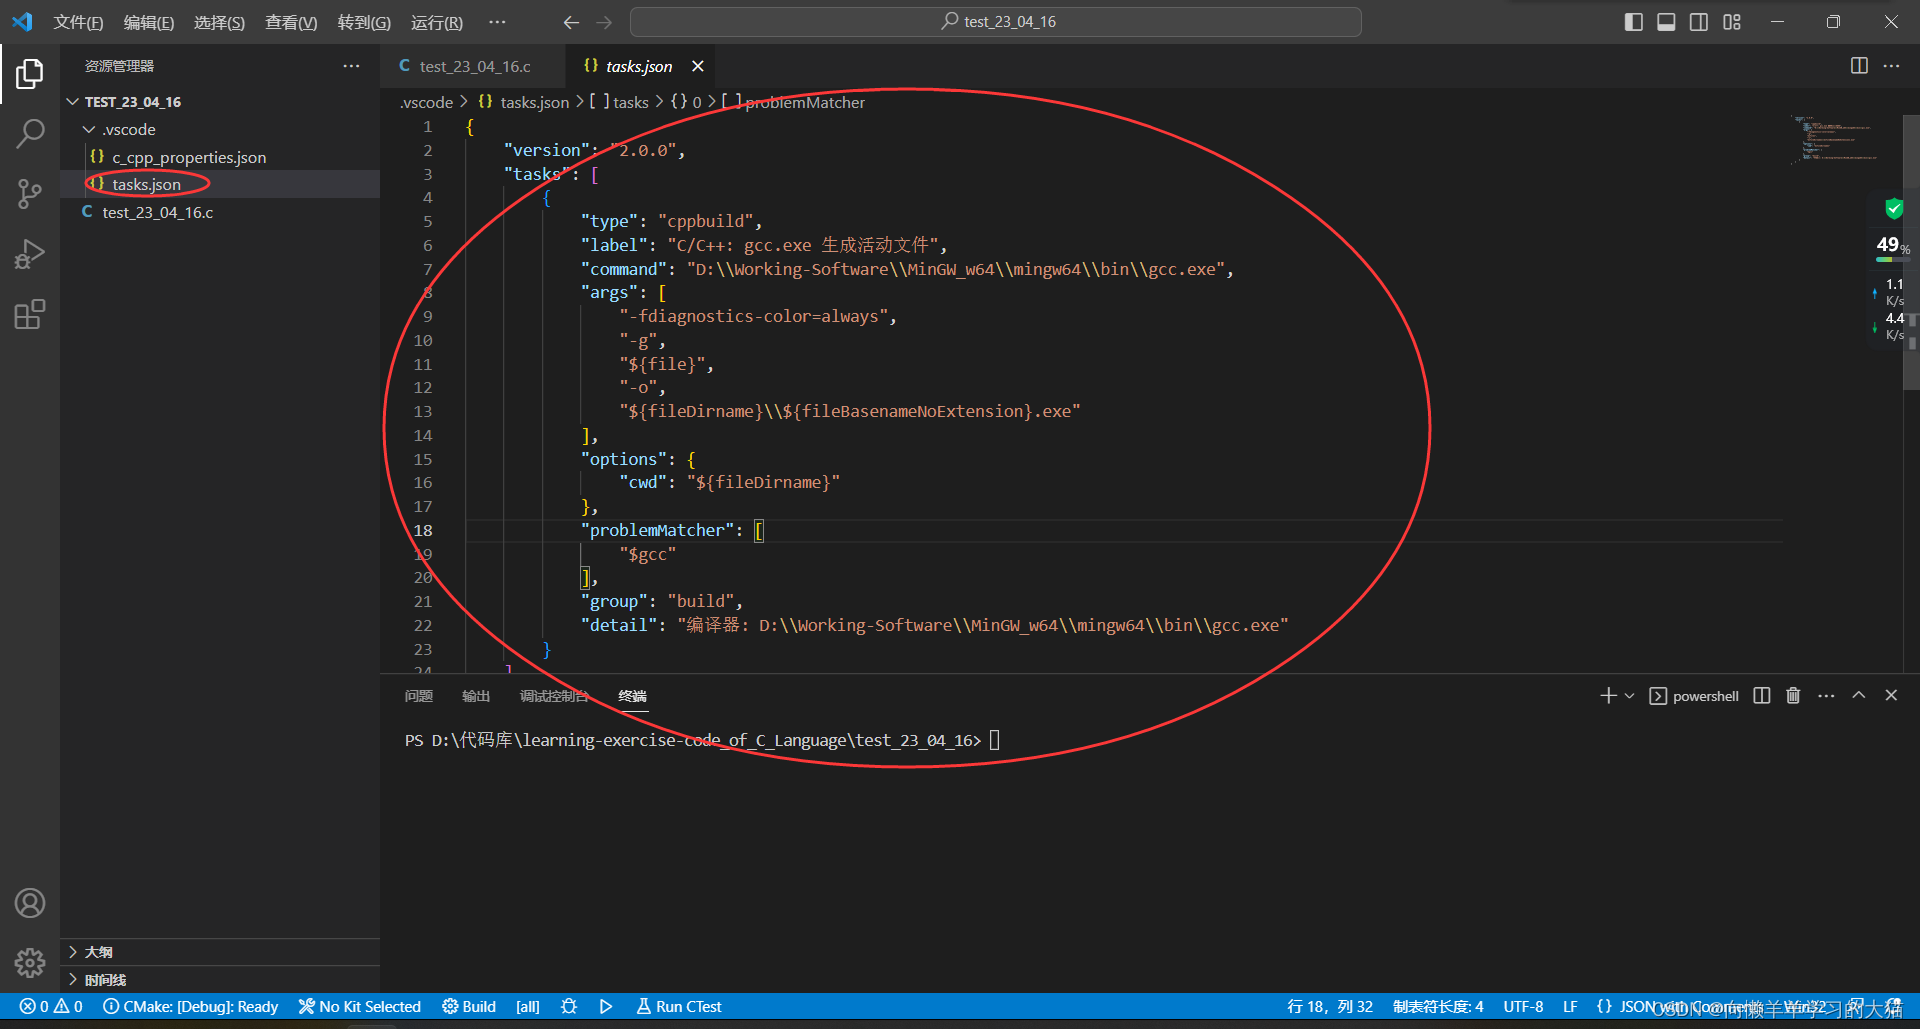This screenshot has height=1029, width=1920.
Task: Navigate forward with the right arrow
Action: [604, 22]
